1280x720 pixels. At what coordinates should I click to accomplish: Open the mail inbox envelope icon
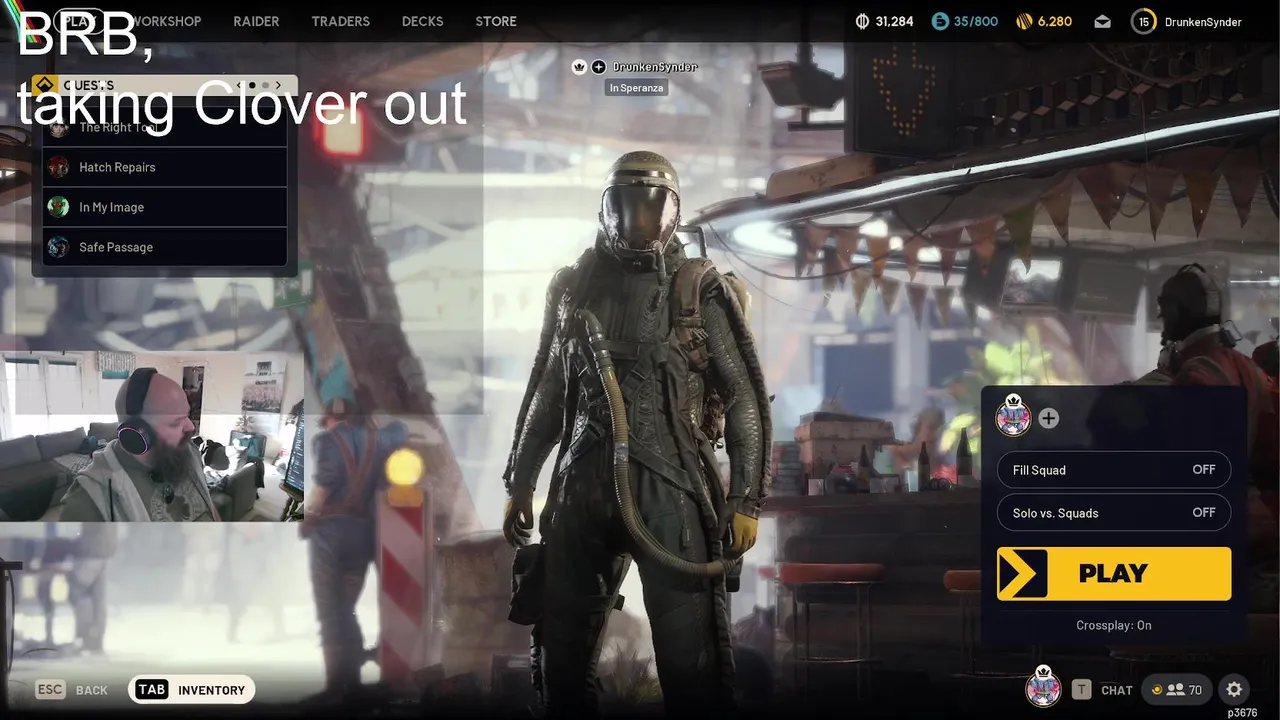click(1102, 21)
